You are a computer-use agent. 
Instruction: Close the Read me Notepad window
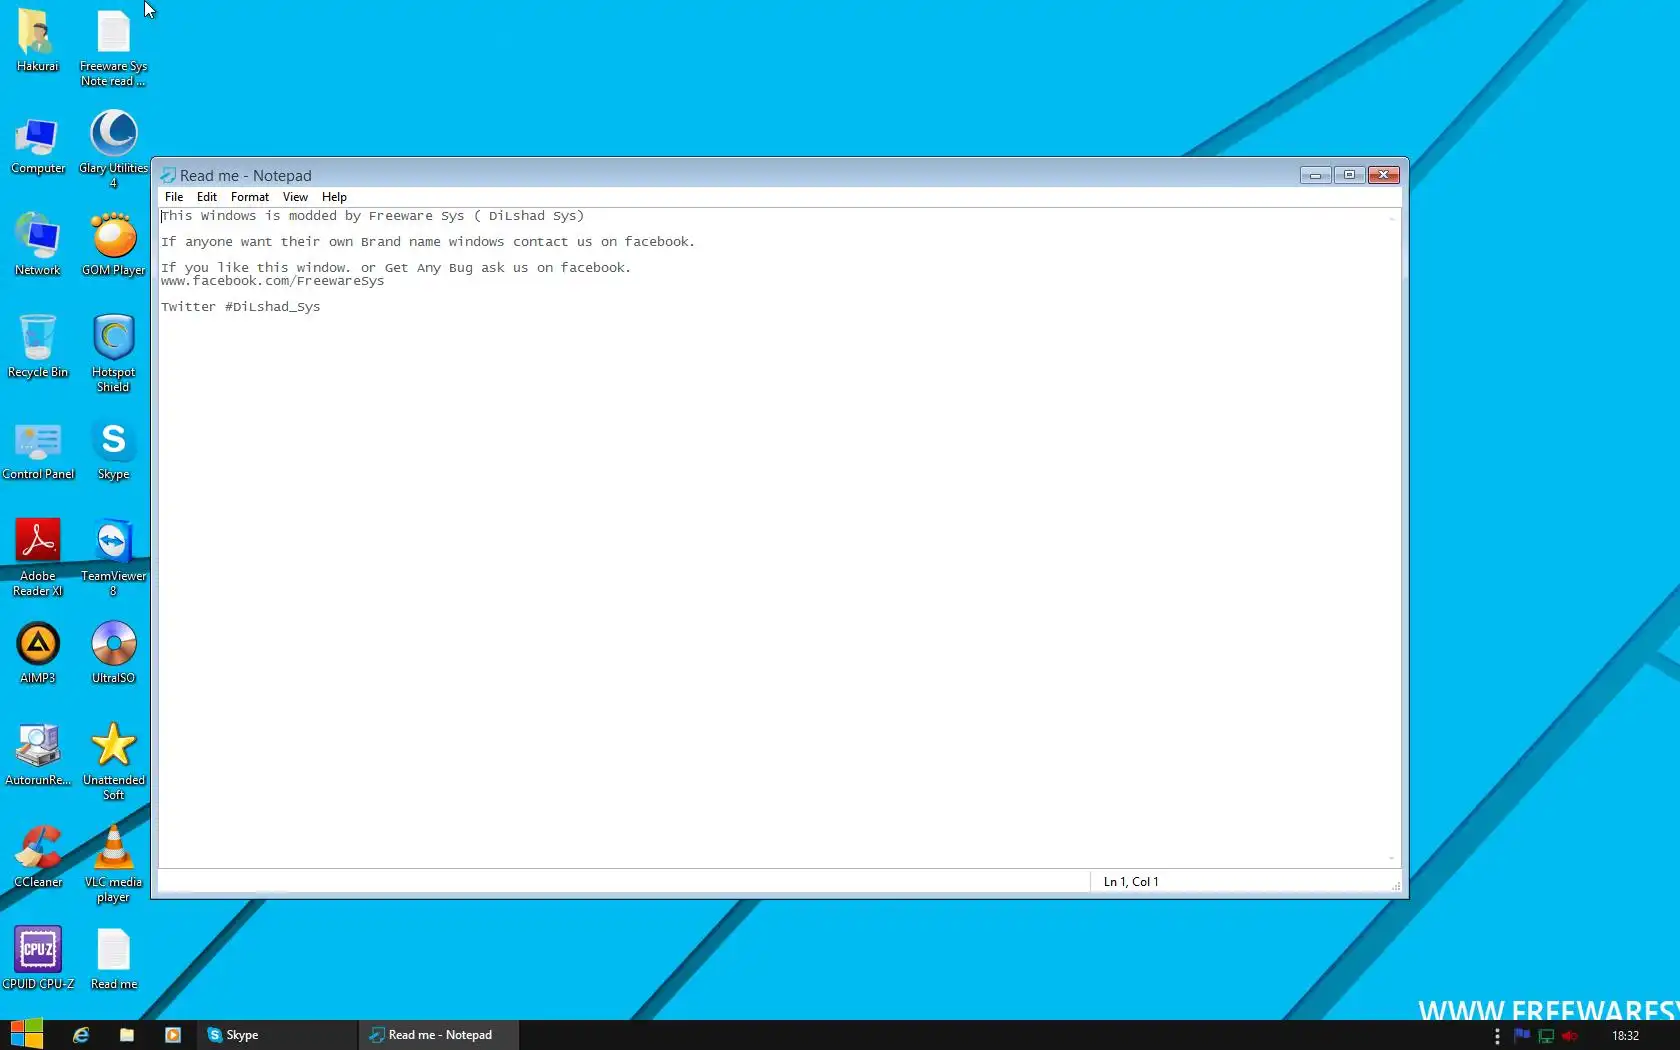pyautogui.click(x=1384, y=175)
